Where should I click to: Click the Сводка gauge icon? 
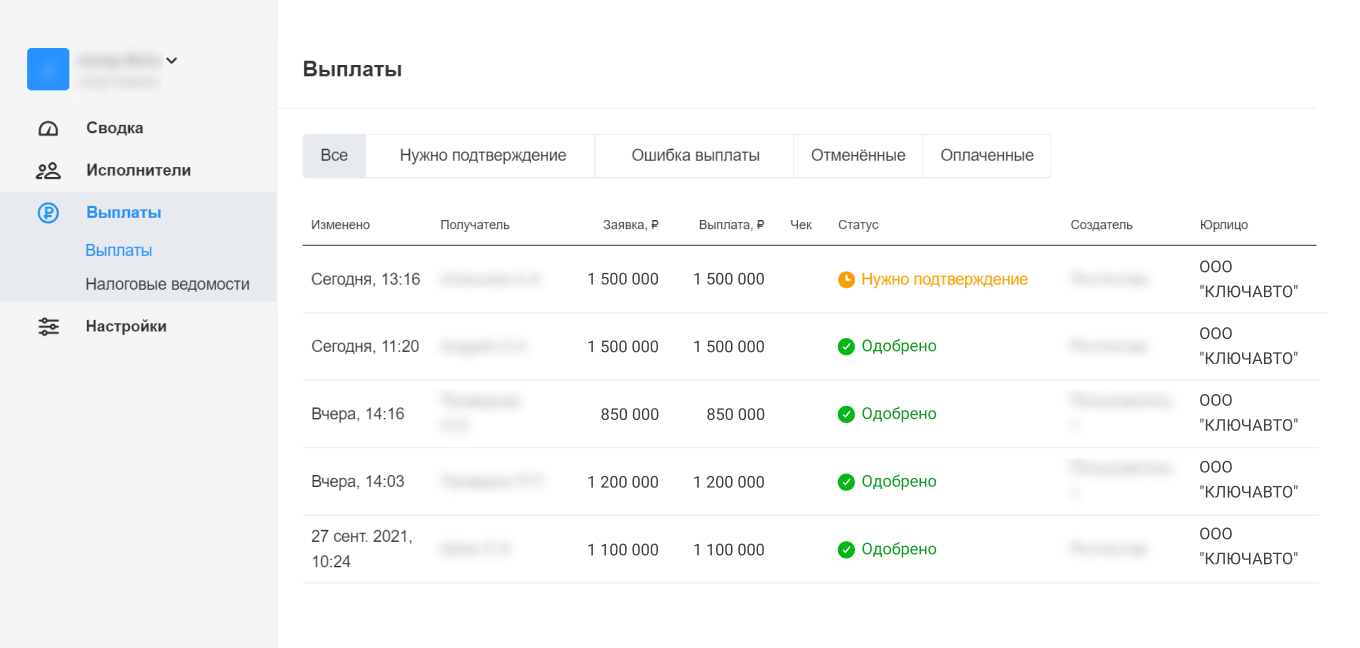[x=48, y=128]
